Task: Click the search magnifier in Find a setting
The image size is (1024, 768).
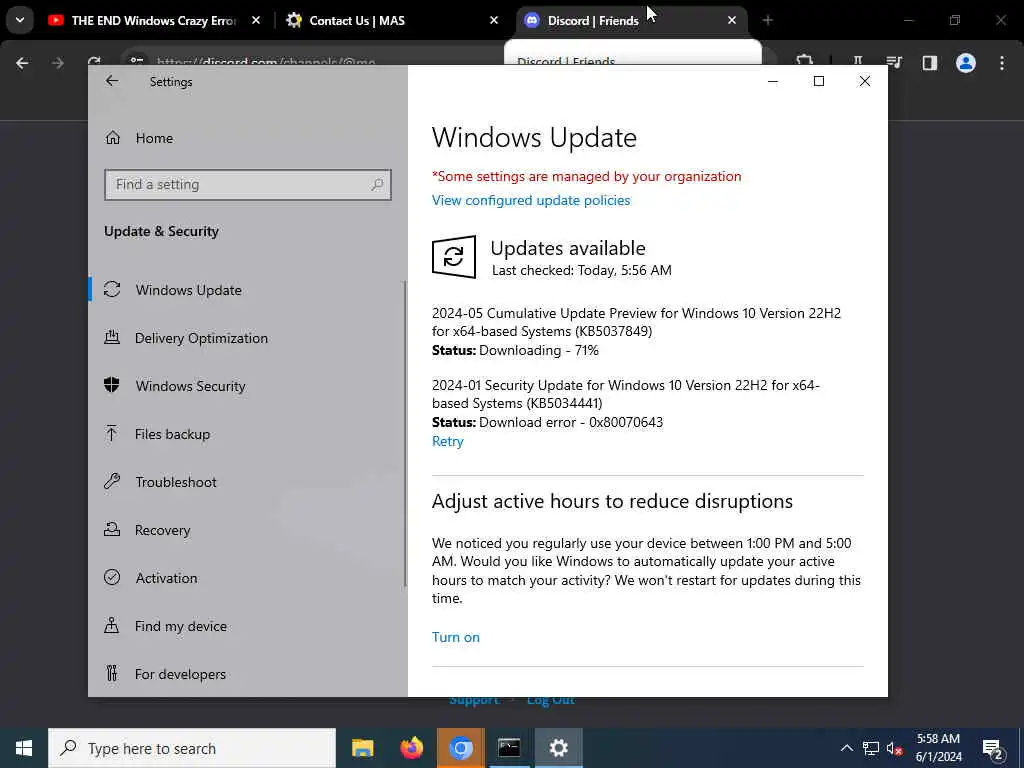Action: click(377, 185)
